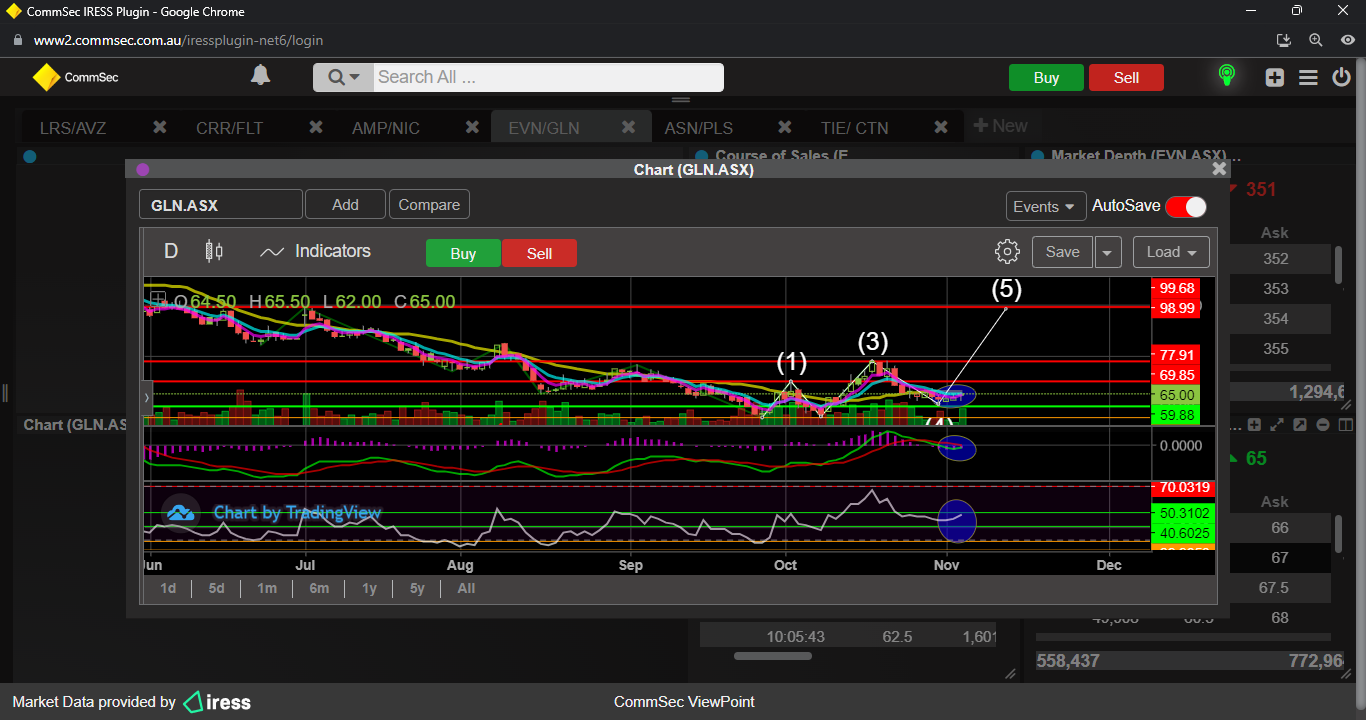Click the Compare button
Image resolution: width=1366 pixels, height=720 pixels.
(x=429, y=204)
